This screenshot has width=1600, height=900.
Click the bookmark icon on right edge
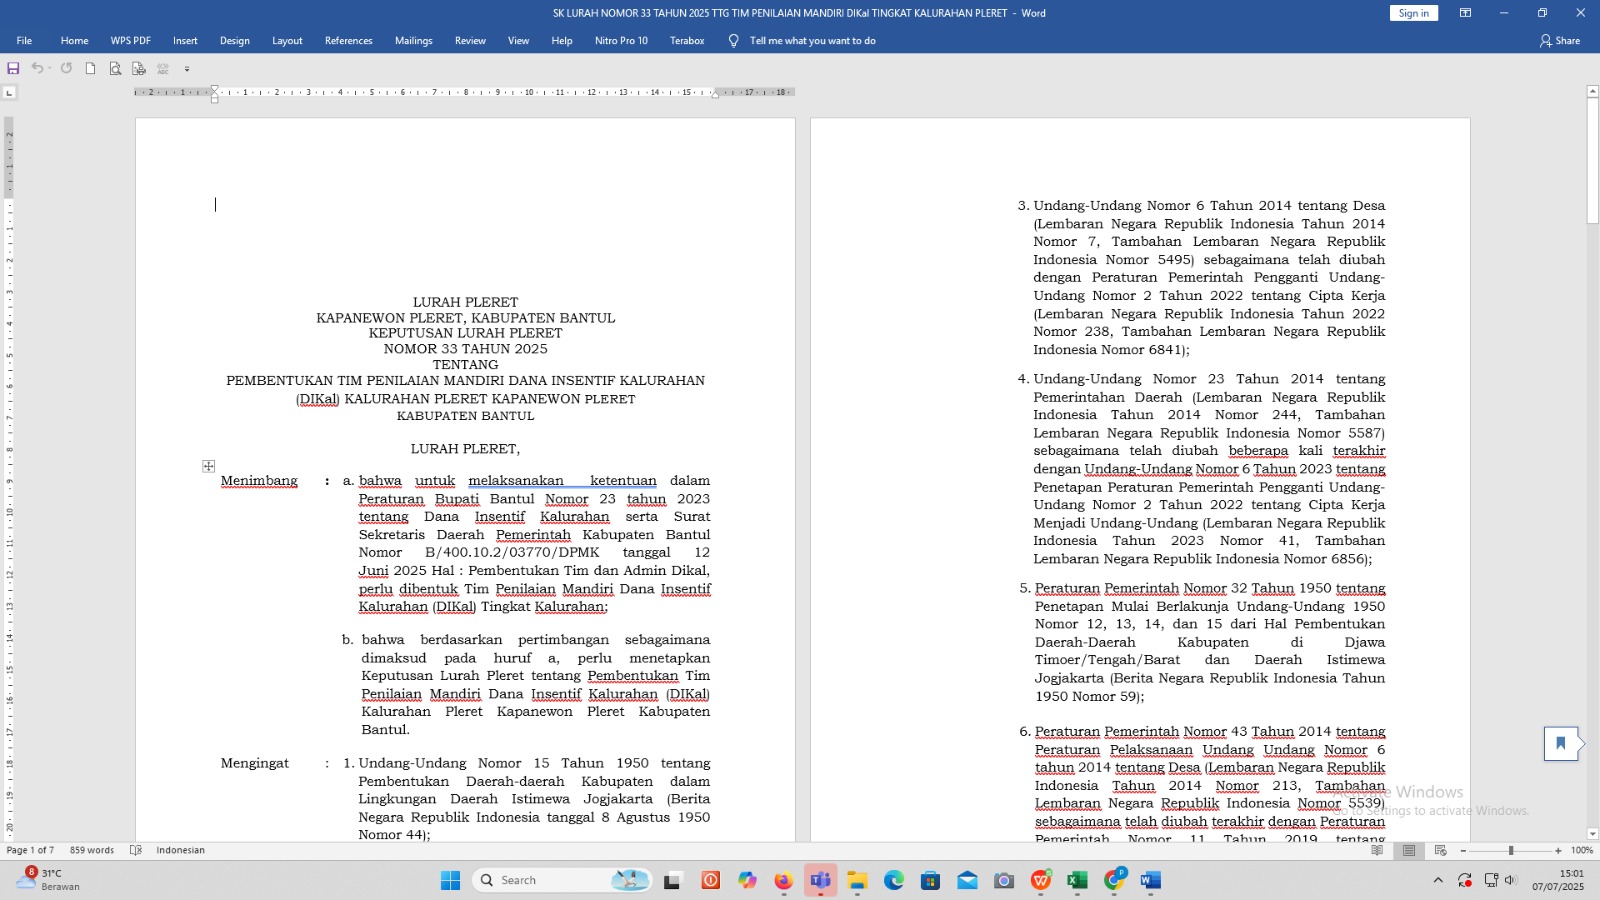click(1560, 743)
